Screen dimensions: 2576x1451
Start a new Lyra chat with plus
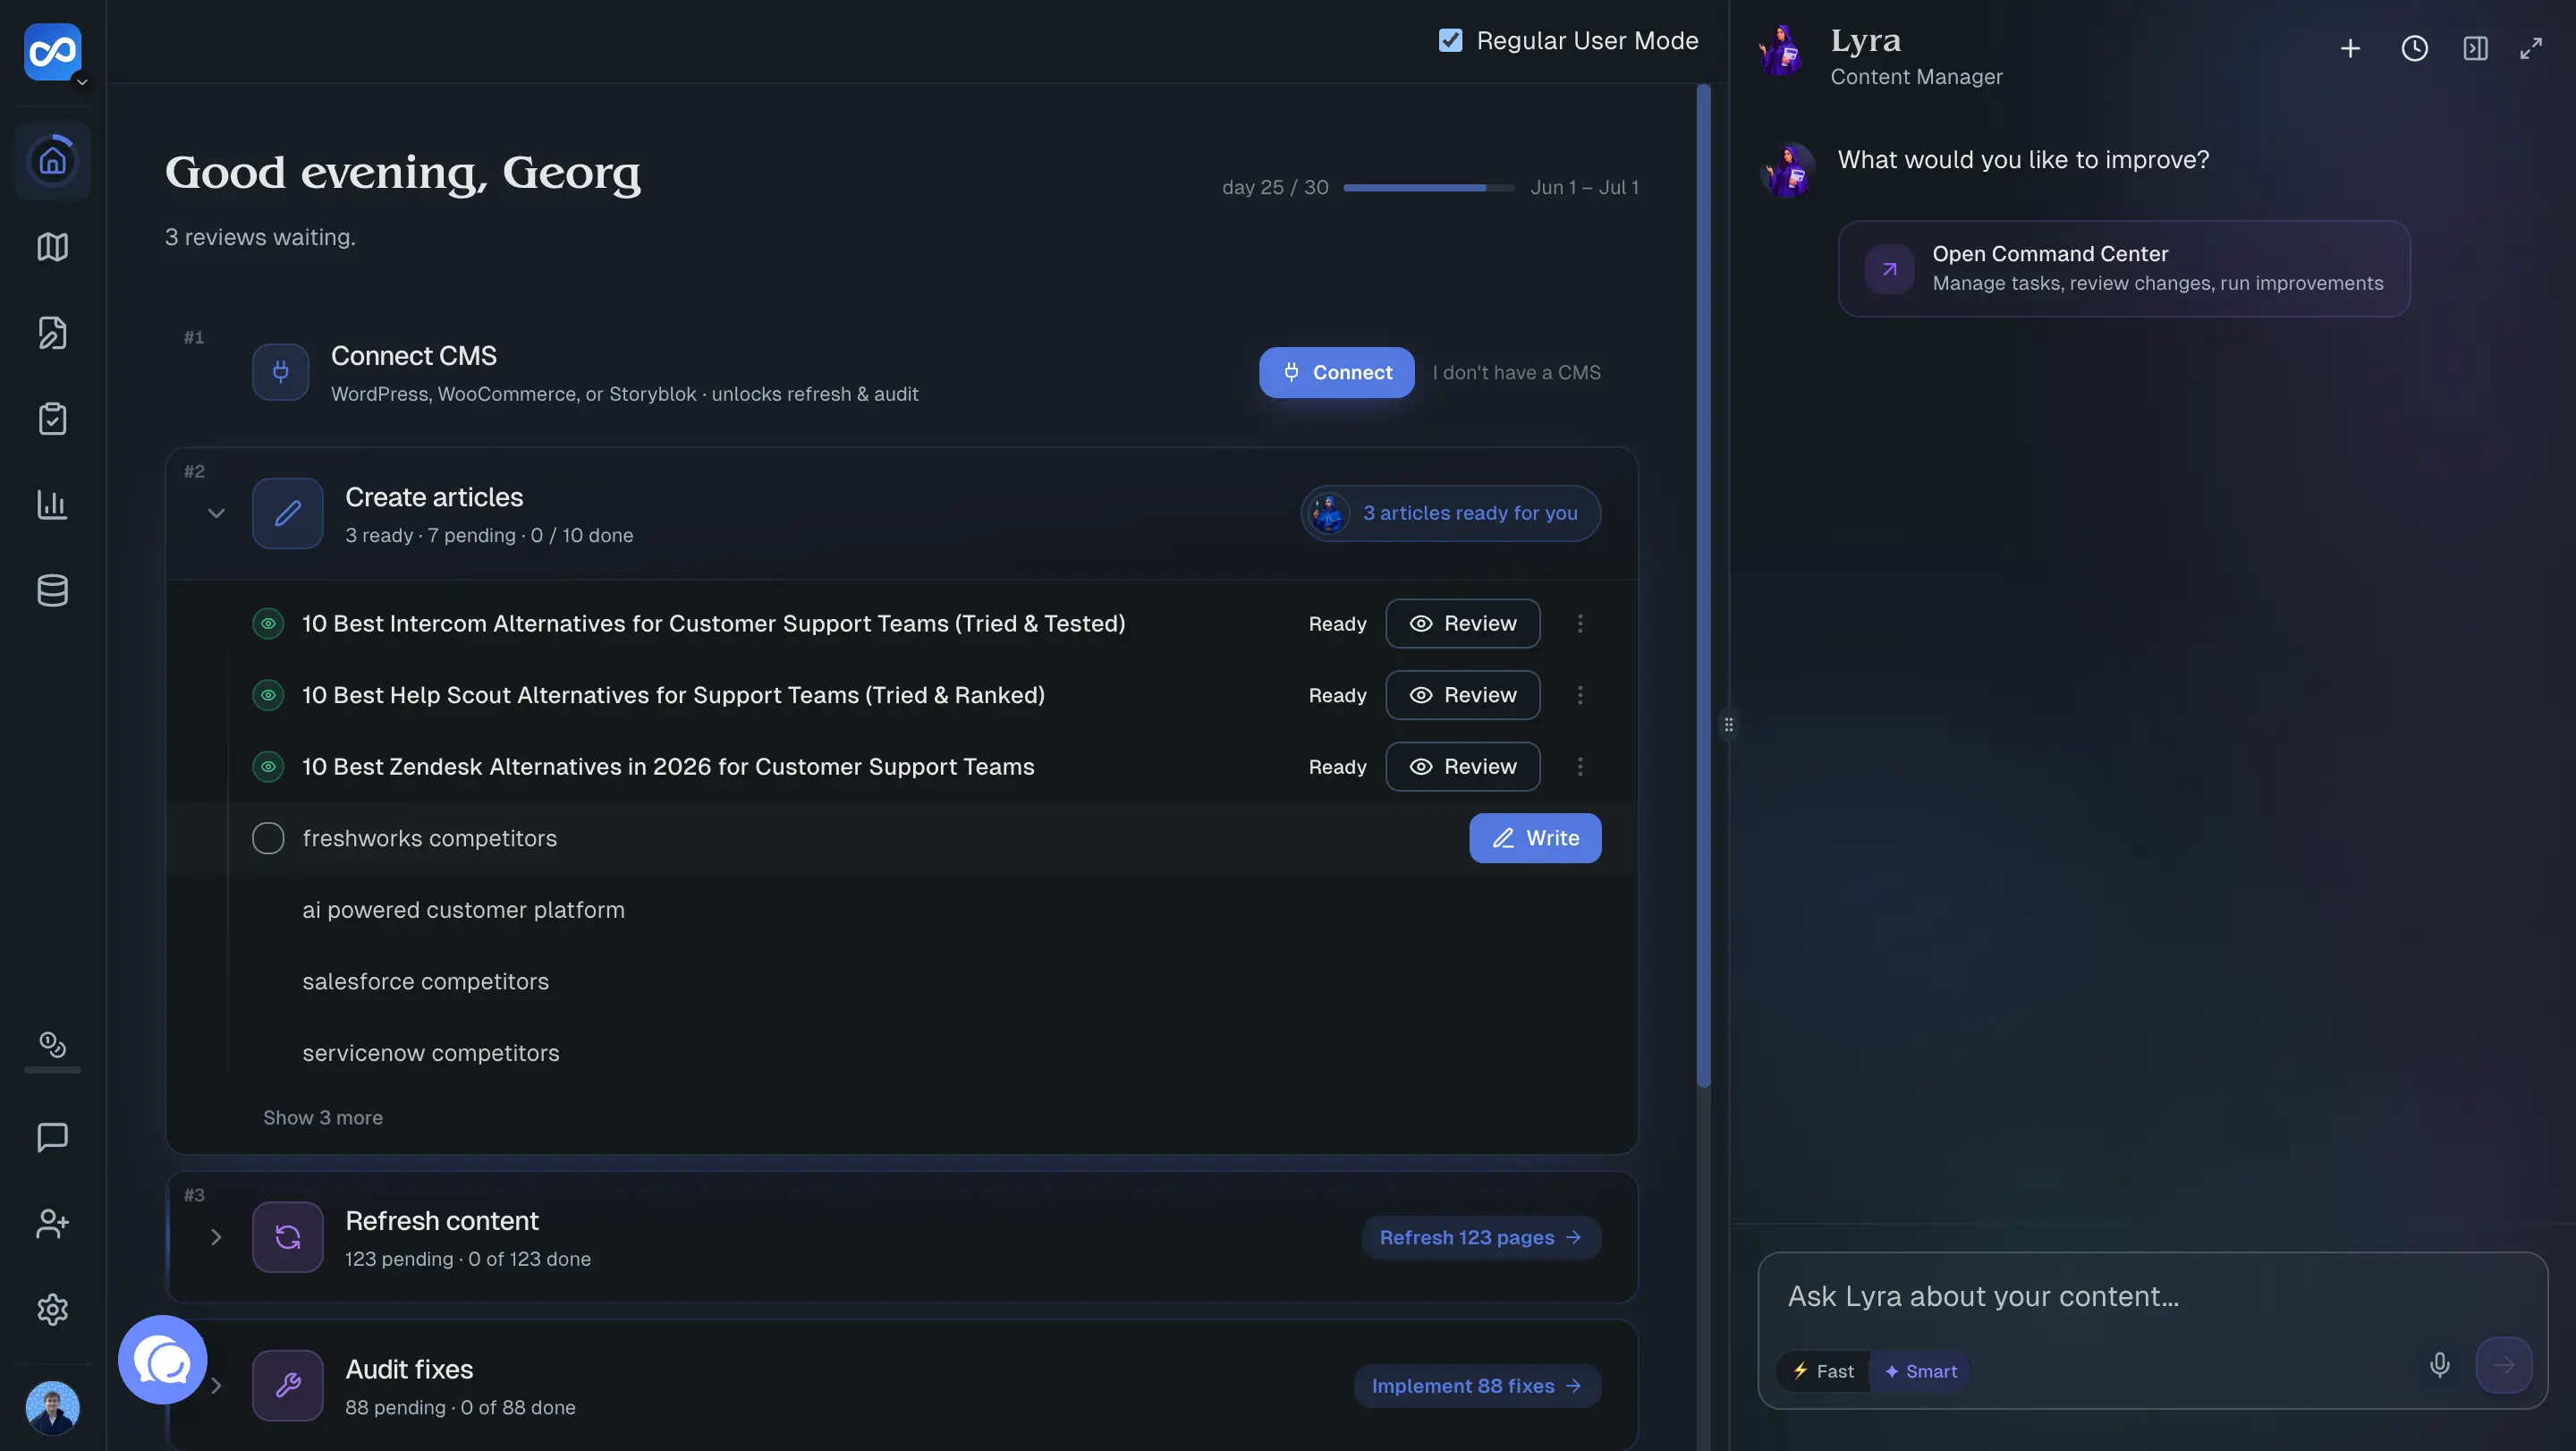(x=2350, y=48)
